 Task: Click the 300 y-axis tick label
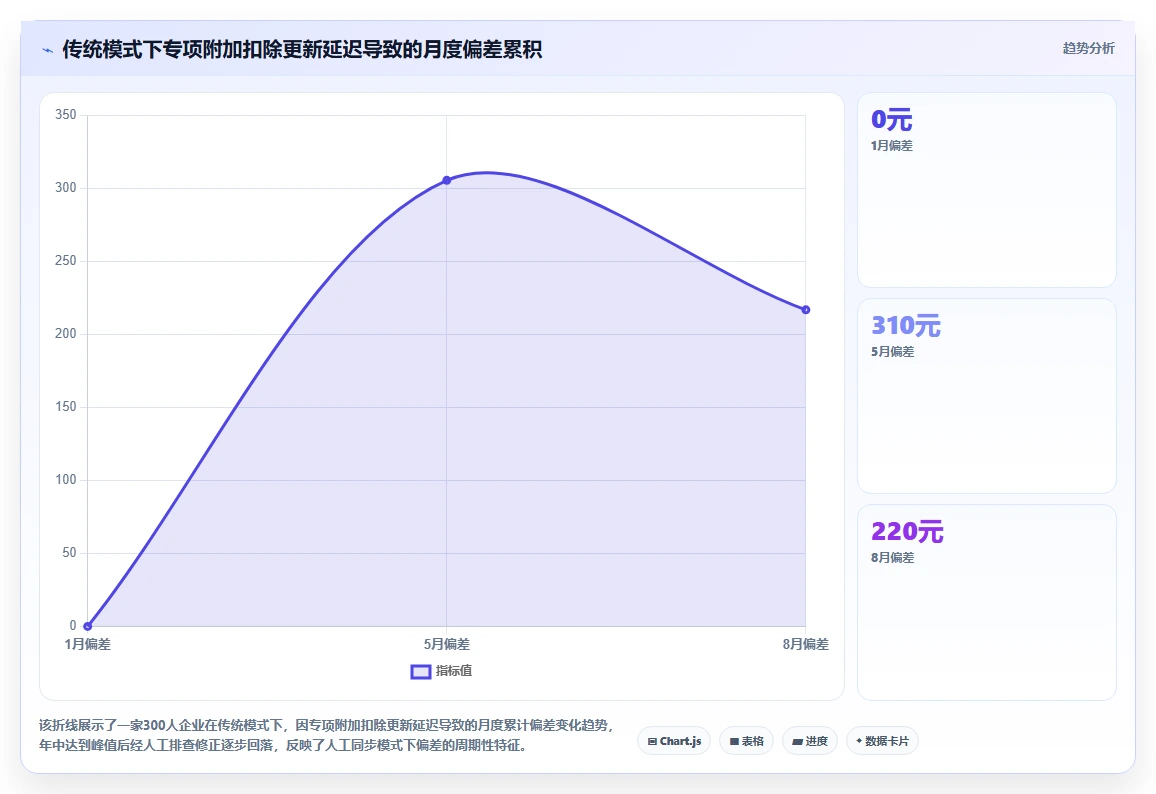click(66, 187)
